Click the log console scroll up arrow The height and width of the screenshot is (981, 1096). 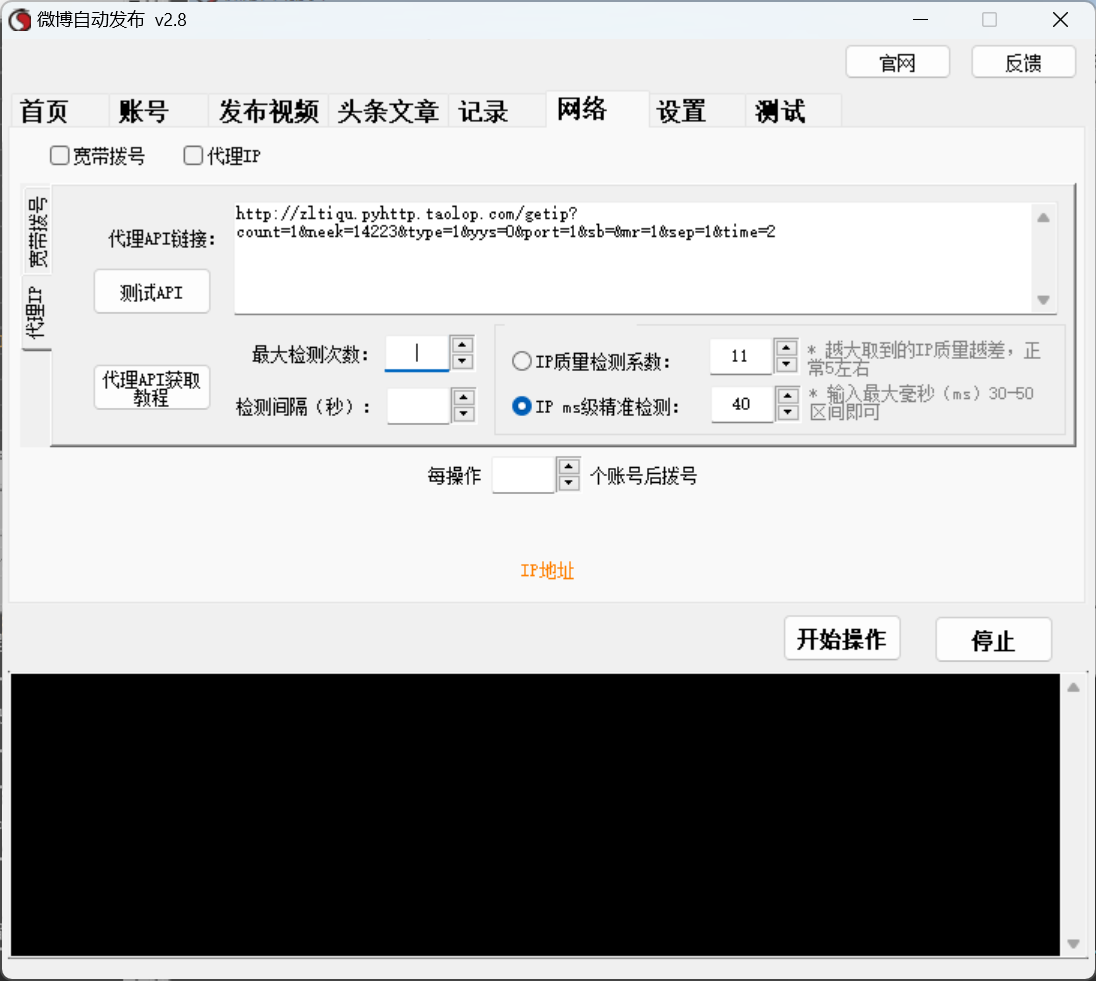(1074, 688)
